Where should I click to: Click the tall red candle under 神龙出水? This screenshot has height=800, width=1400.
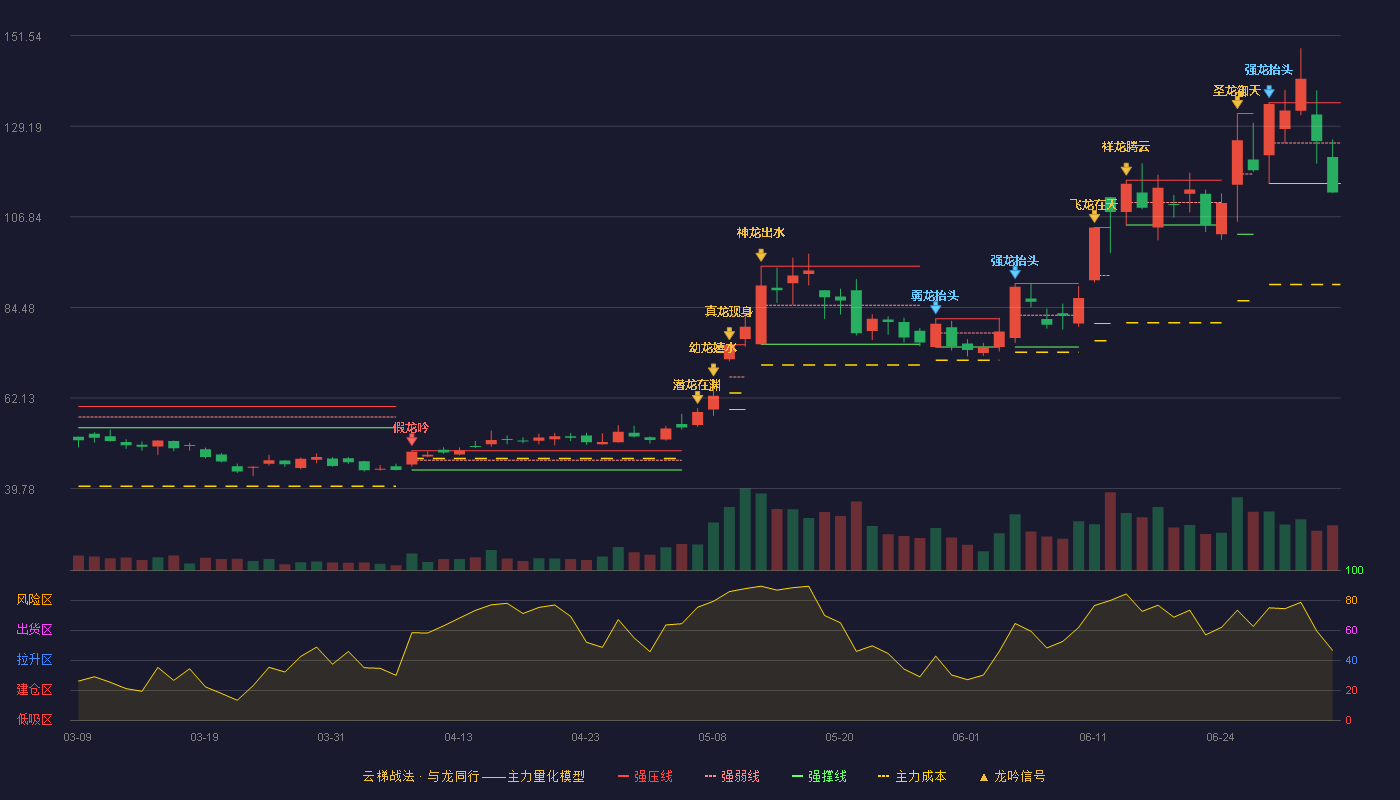(761, 314)
